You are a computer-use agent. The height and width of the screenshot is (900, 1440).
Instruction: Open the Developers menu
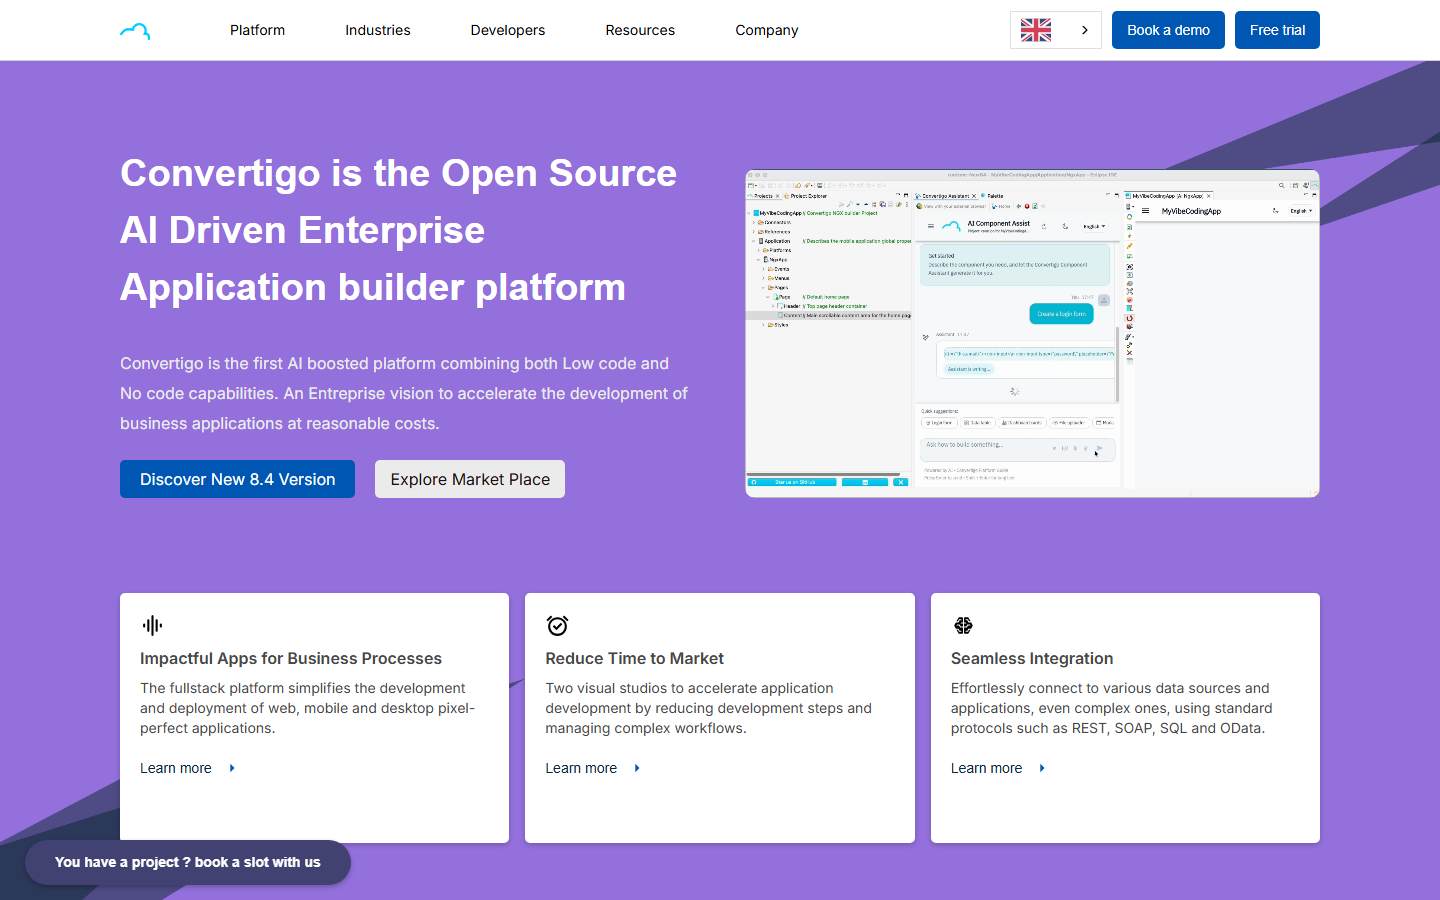coord(508,30)
